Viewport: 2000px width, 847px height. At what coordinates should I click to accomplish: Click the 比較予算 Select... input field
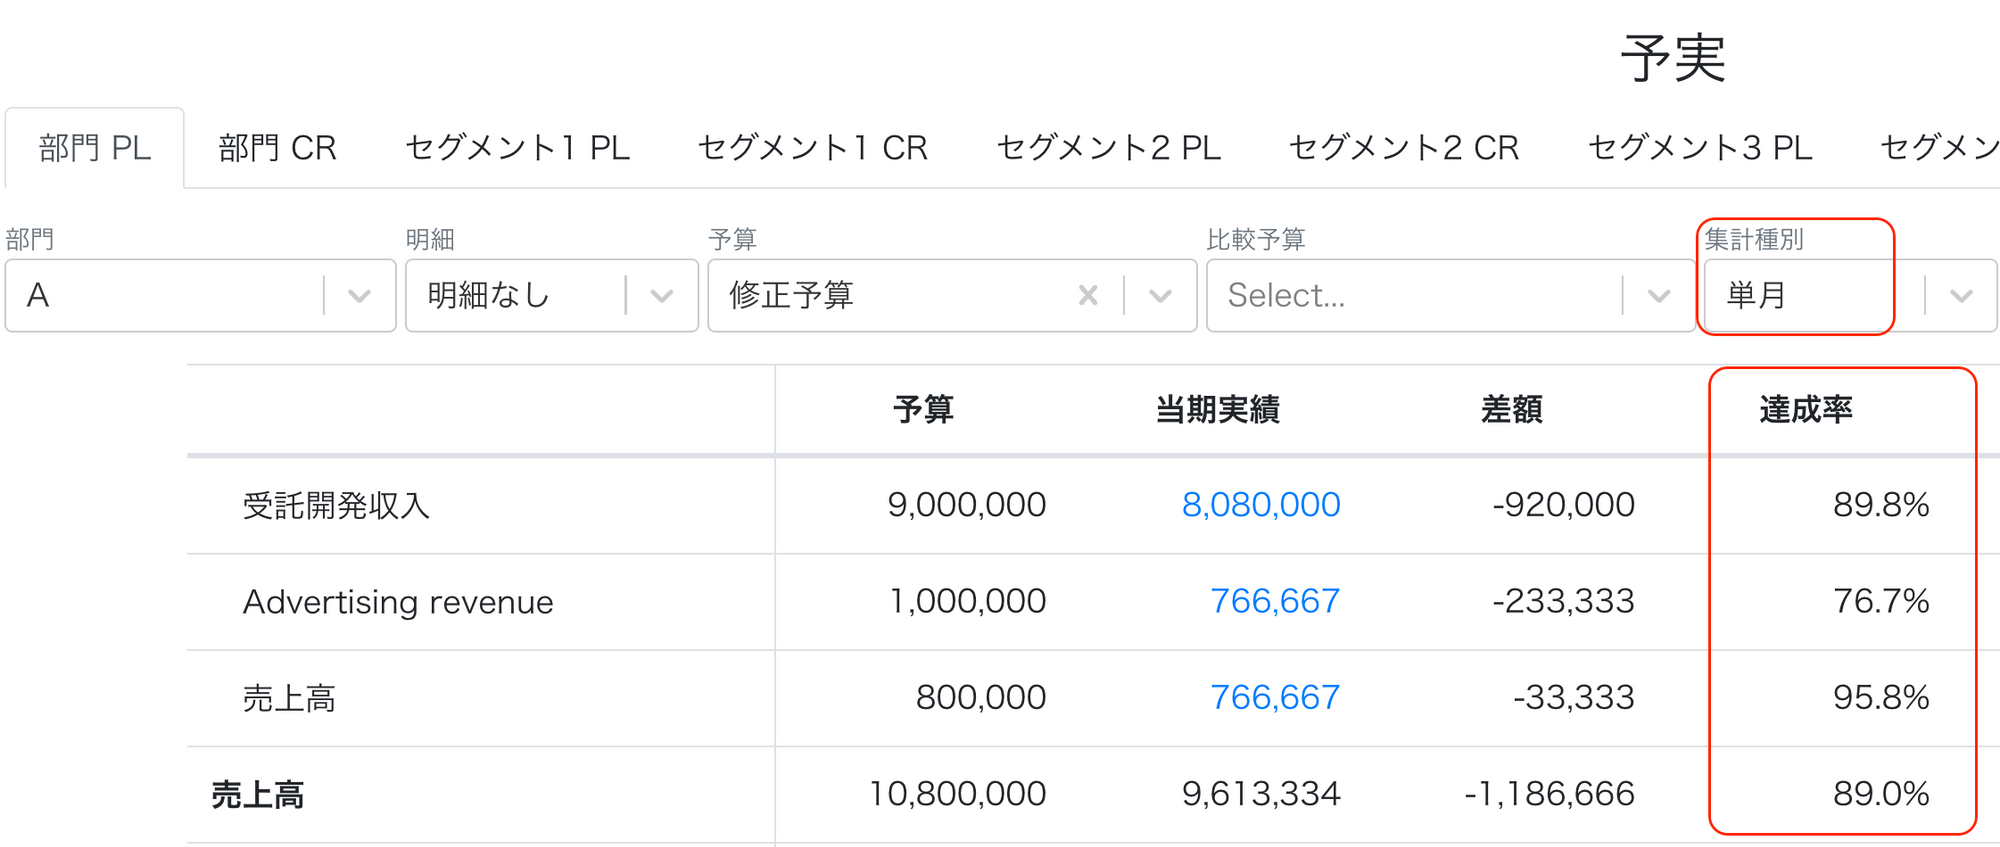(1413, 296)
